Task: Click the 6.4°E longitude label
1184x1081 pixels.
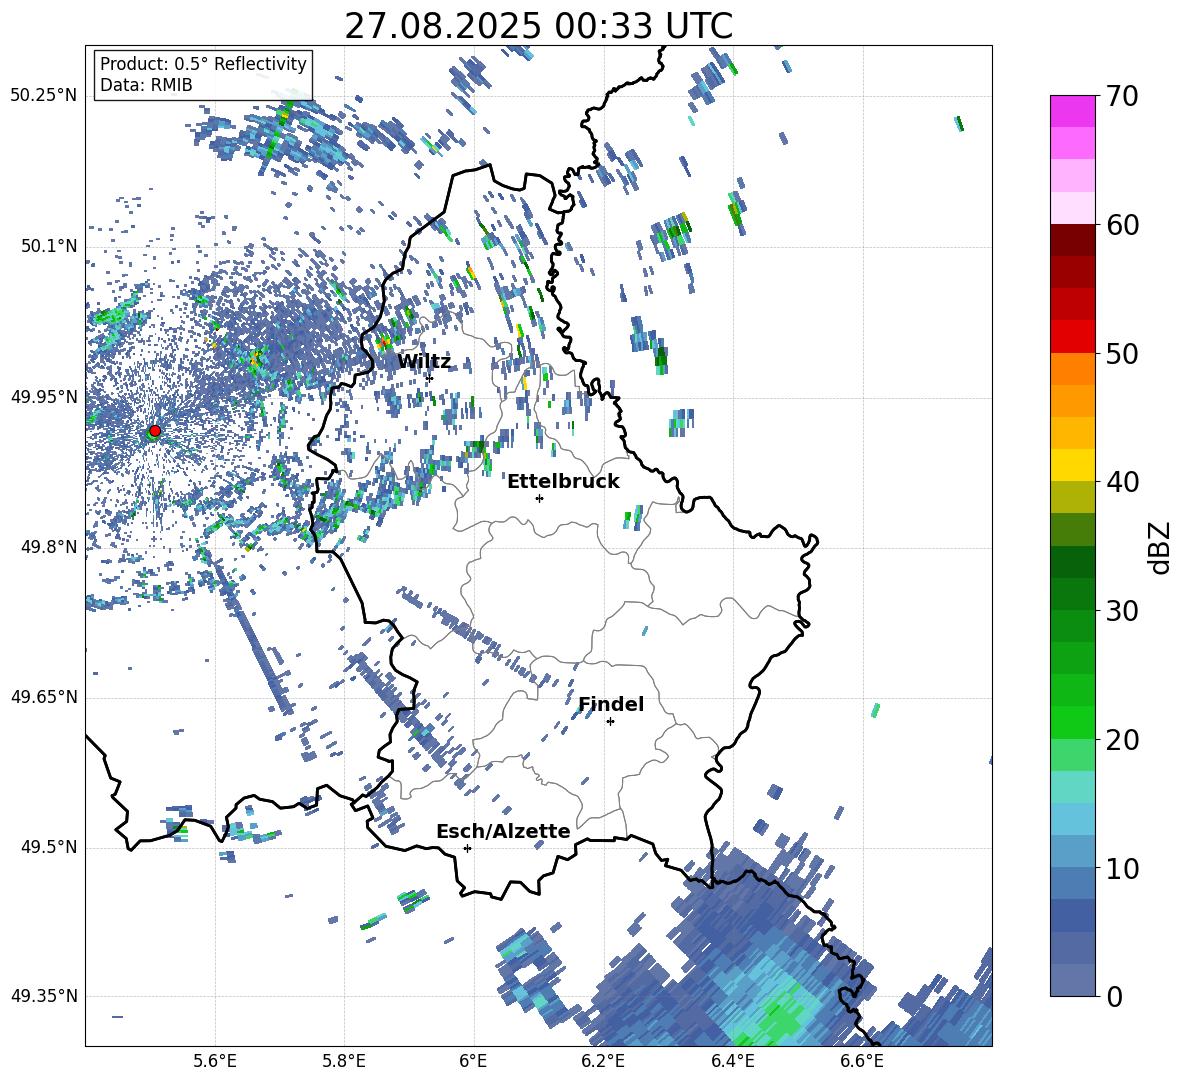Action: coord(732,1061)
